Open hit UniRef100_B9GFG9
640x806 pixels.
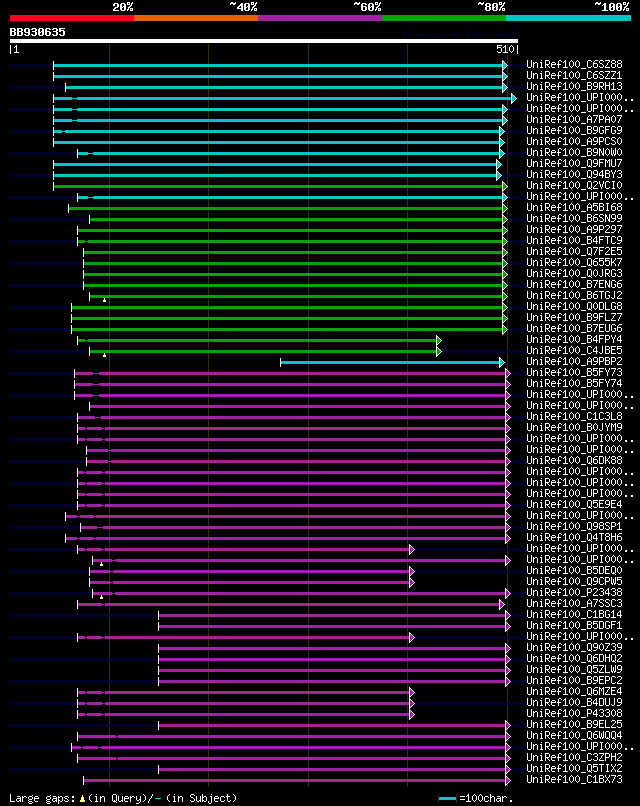(574, 131)
